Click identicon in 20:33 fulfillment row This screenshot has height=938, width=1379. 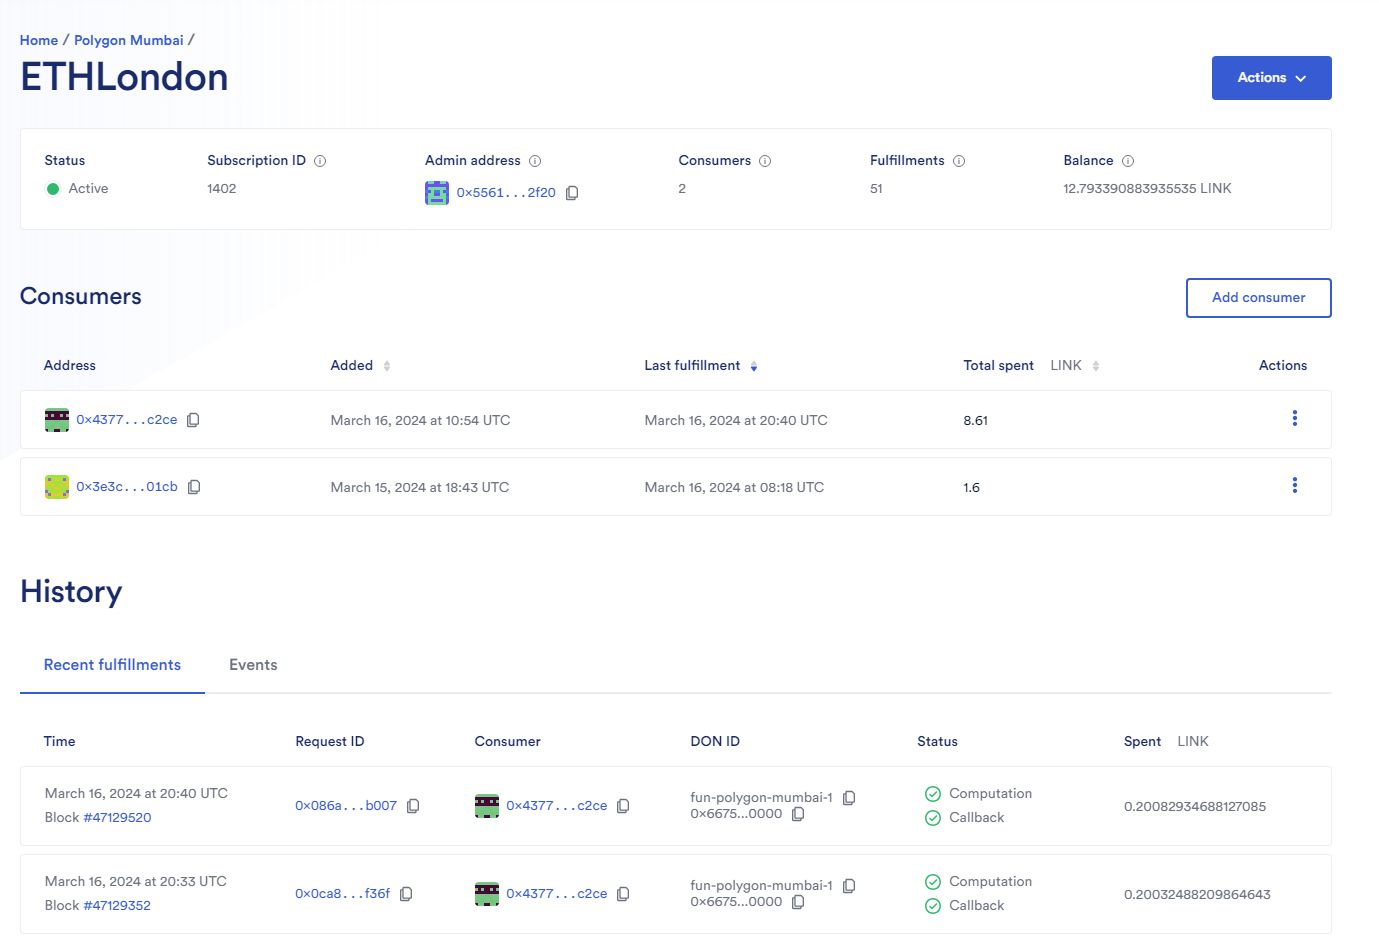[487, 894]
